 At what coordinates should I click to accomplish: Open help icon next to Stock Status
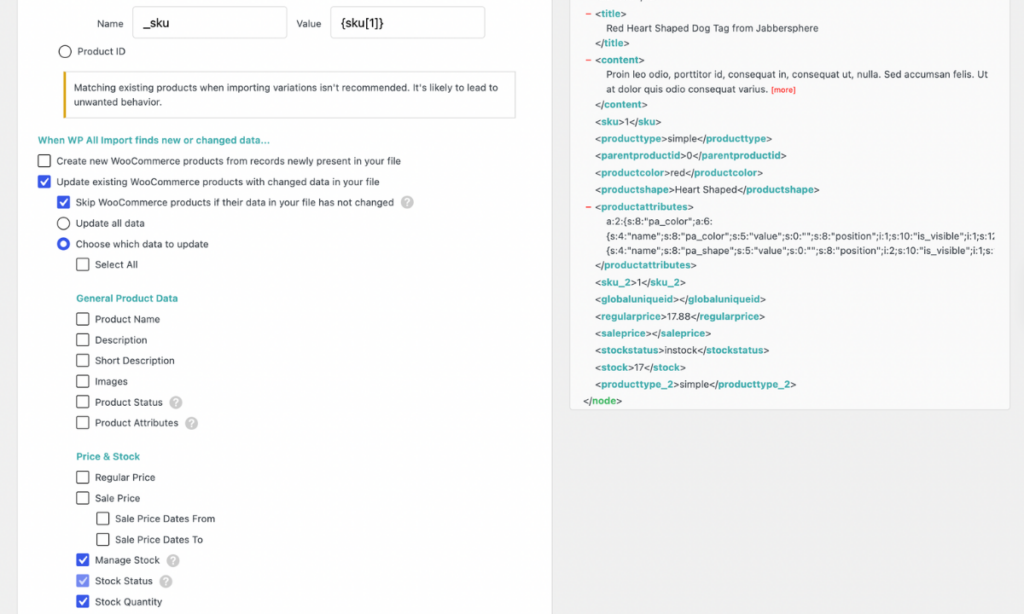tap(166, 581)
